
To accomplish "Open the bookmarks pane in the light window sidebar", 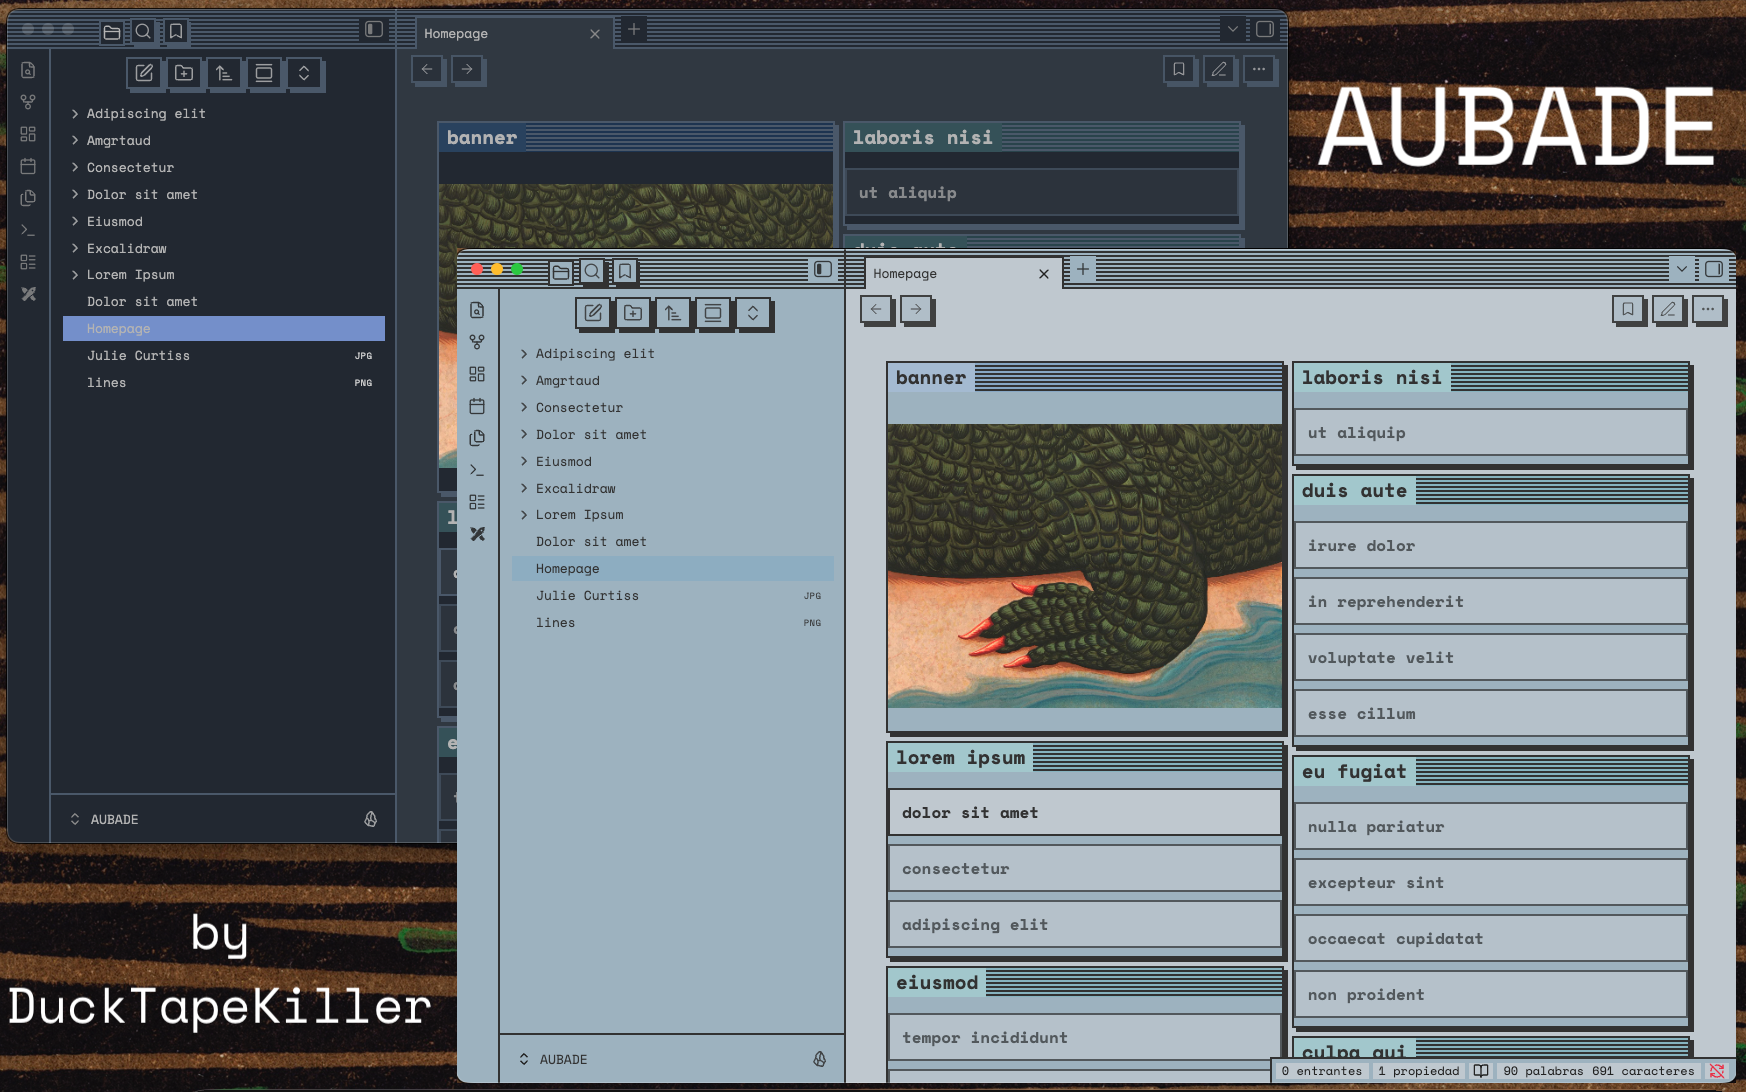I will pyautogui.click(x=625, y=271).
